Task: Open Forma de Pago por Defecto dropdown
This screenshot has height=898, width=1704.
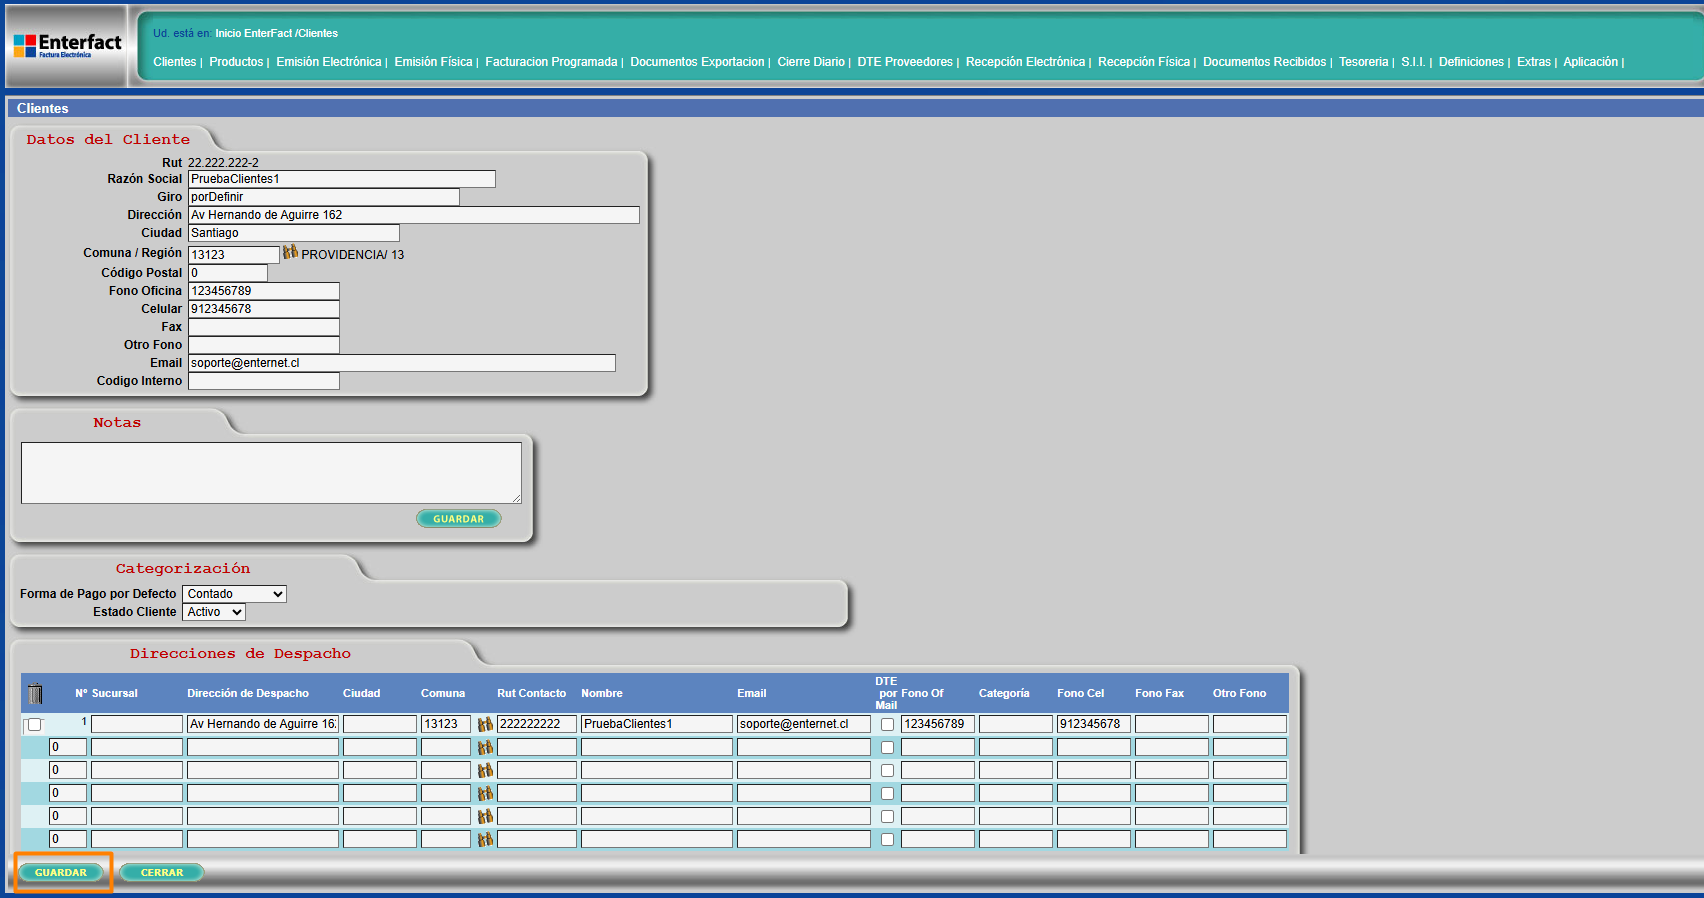Action: 234,594
